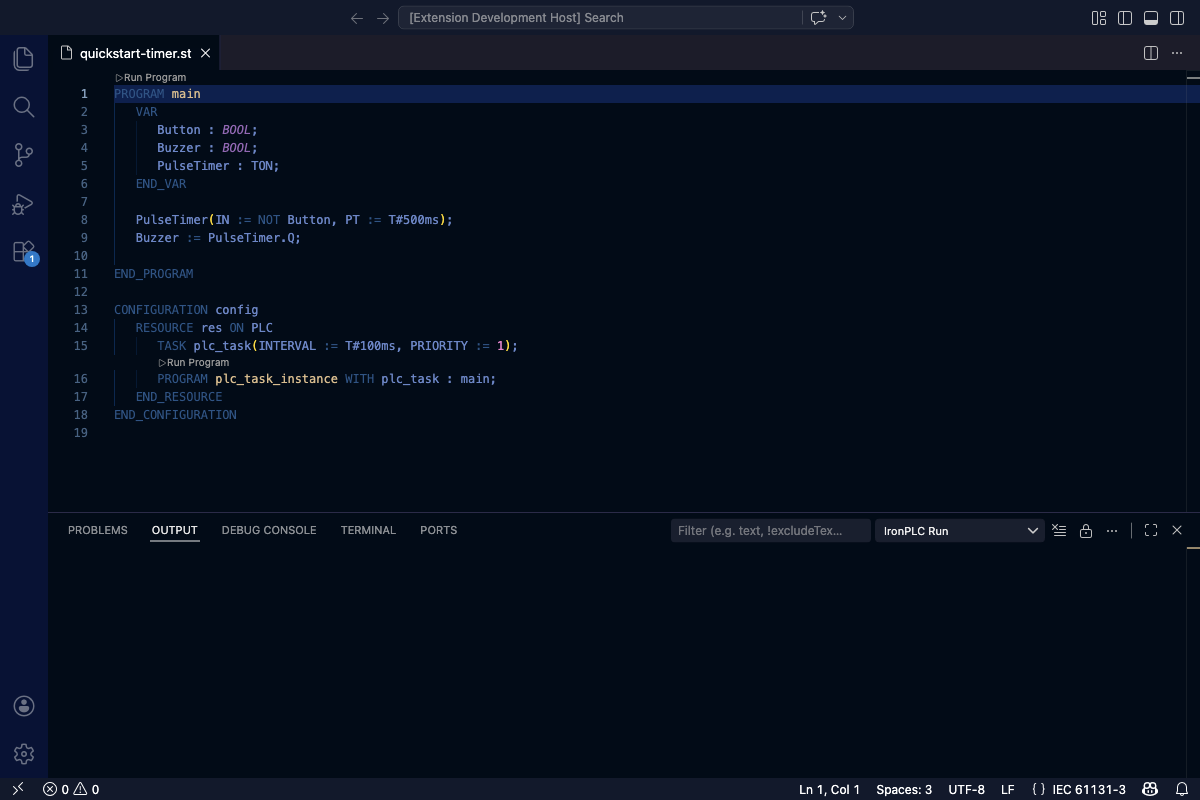Open the Run and Debug view

click(x=24, y=204)
